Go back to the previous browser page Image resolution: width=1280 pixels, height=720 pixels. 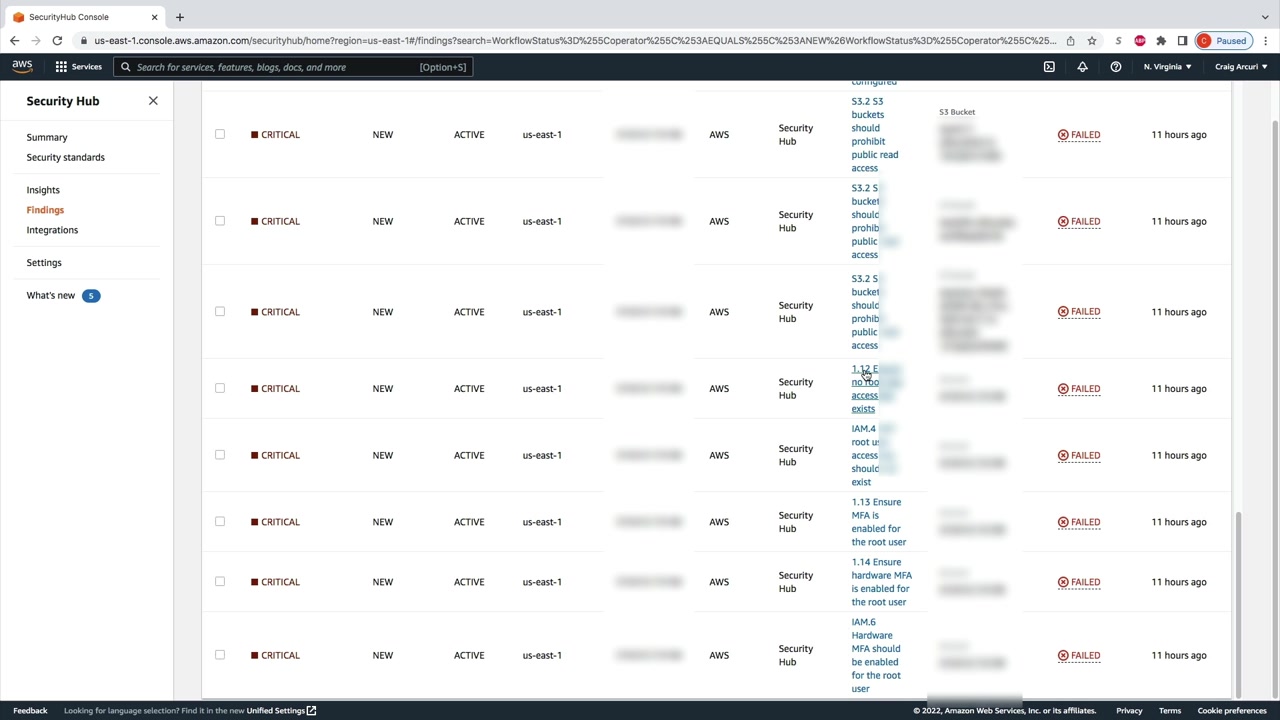[14, 41]
